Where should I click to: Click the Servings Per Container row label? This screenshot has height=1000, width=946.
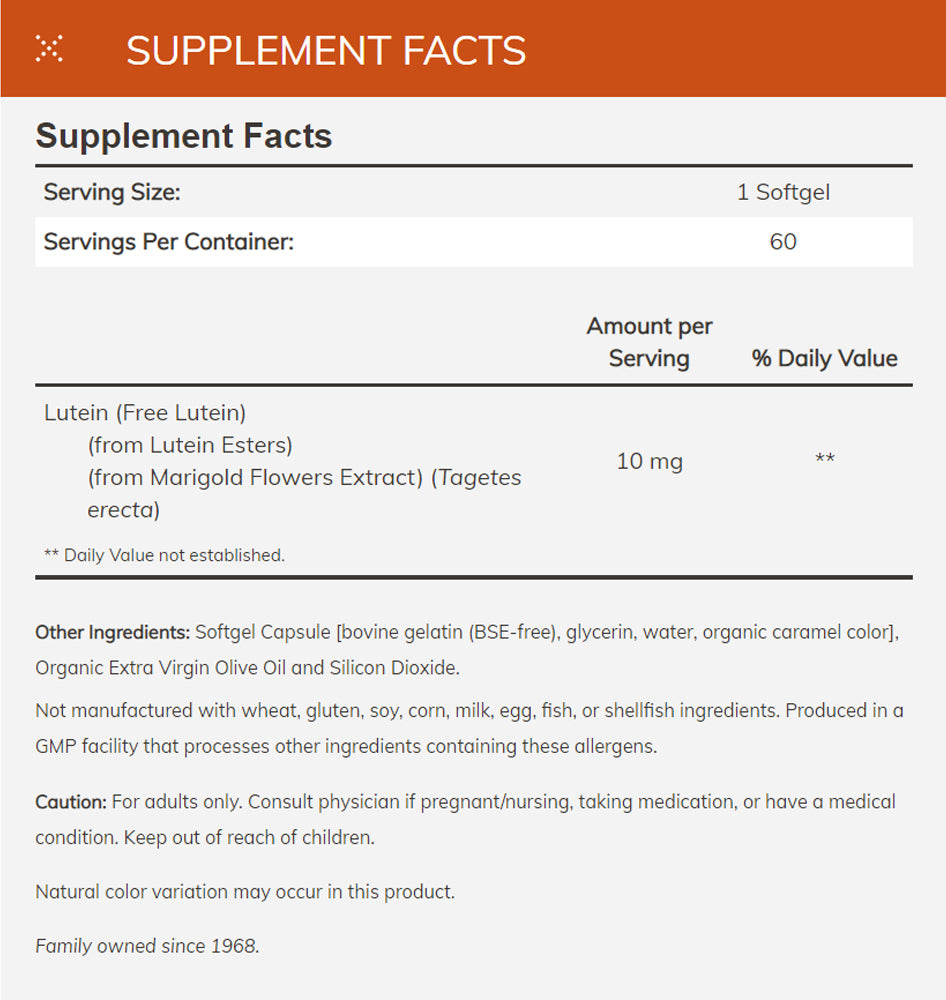tap(169, 242)
